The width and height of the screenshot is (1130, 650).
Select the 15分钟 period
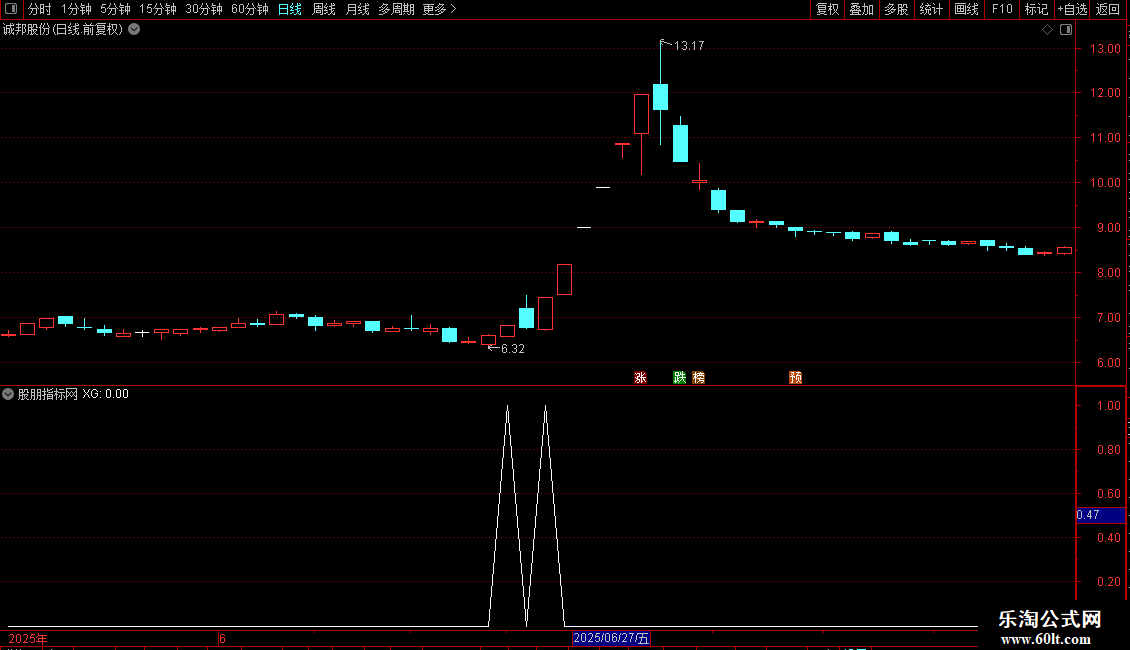point(158,9)
